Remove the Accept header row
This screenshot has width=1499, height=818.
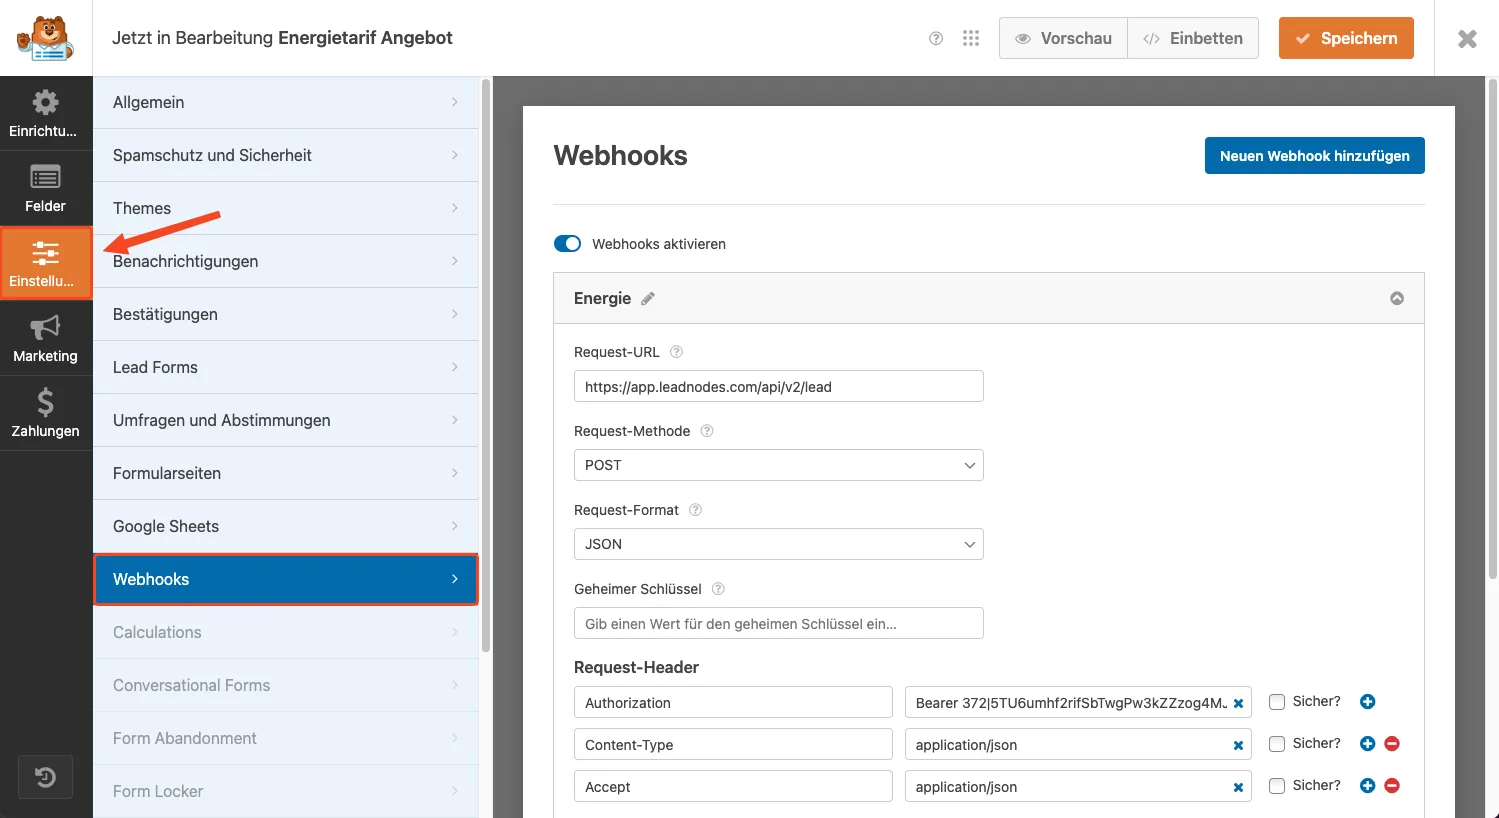tap(1392, 786)
